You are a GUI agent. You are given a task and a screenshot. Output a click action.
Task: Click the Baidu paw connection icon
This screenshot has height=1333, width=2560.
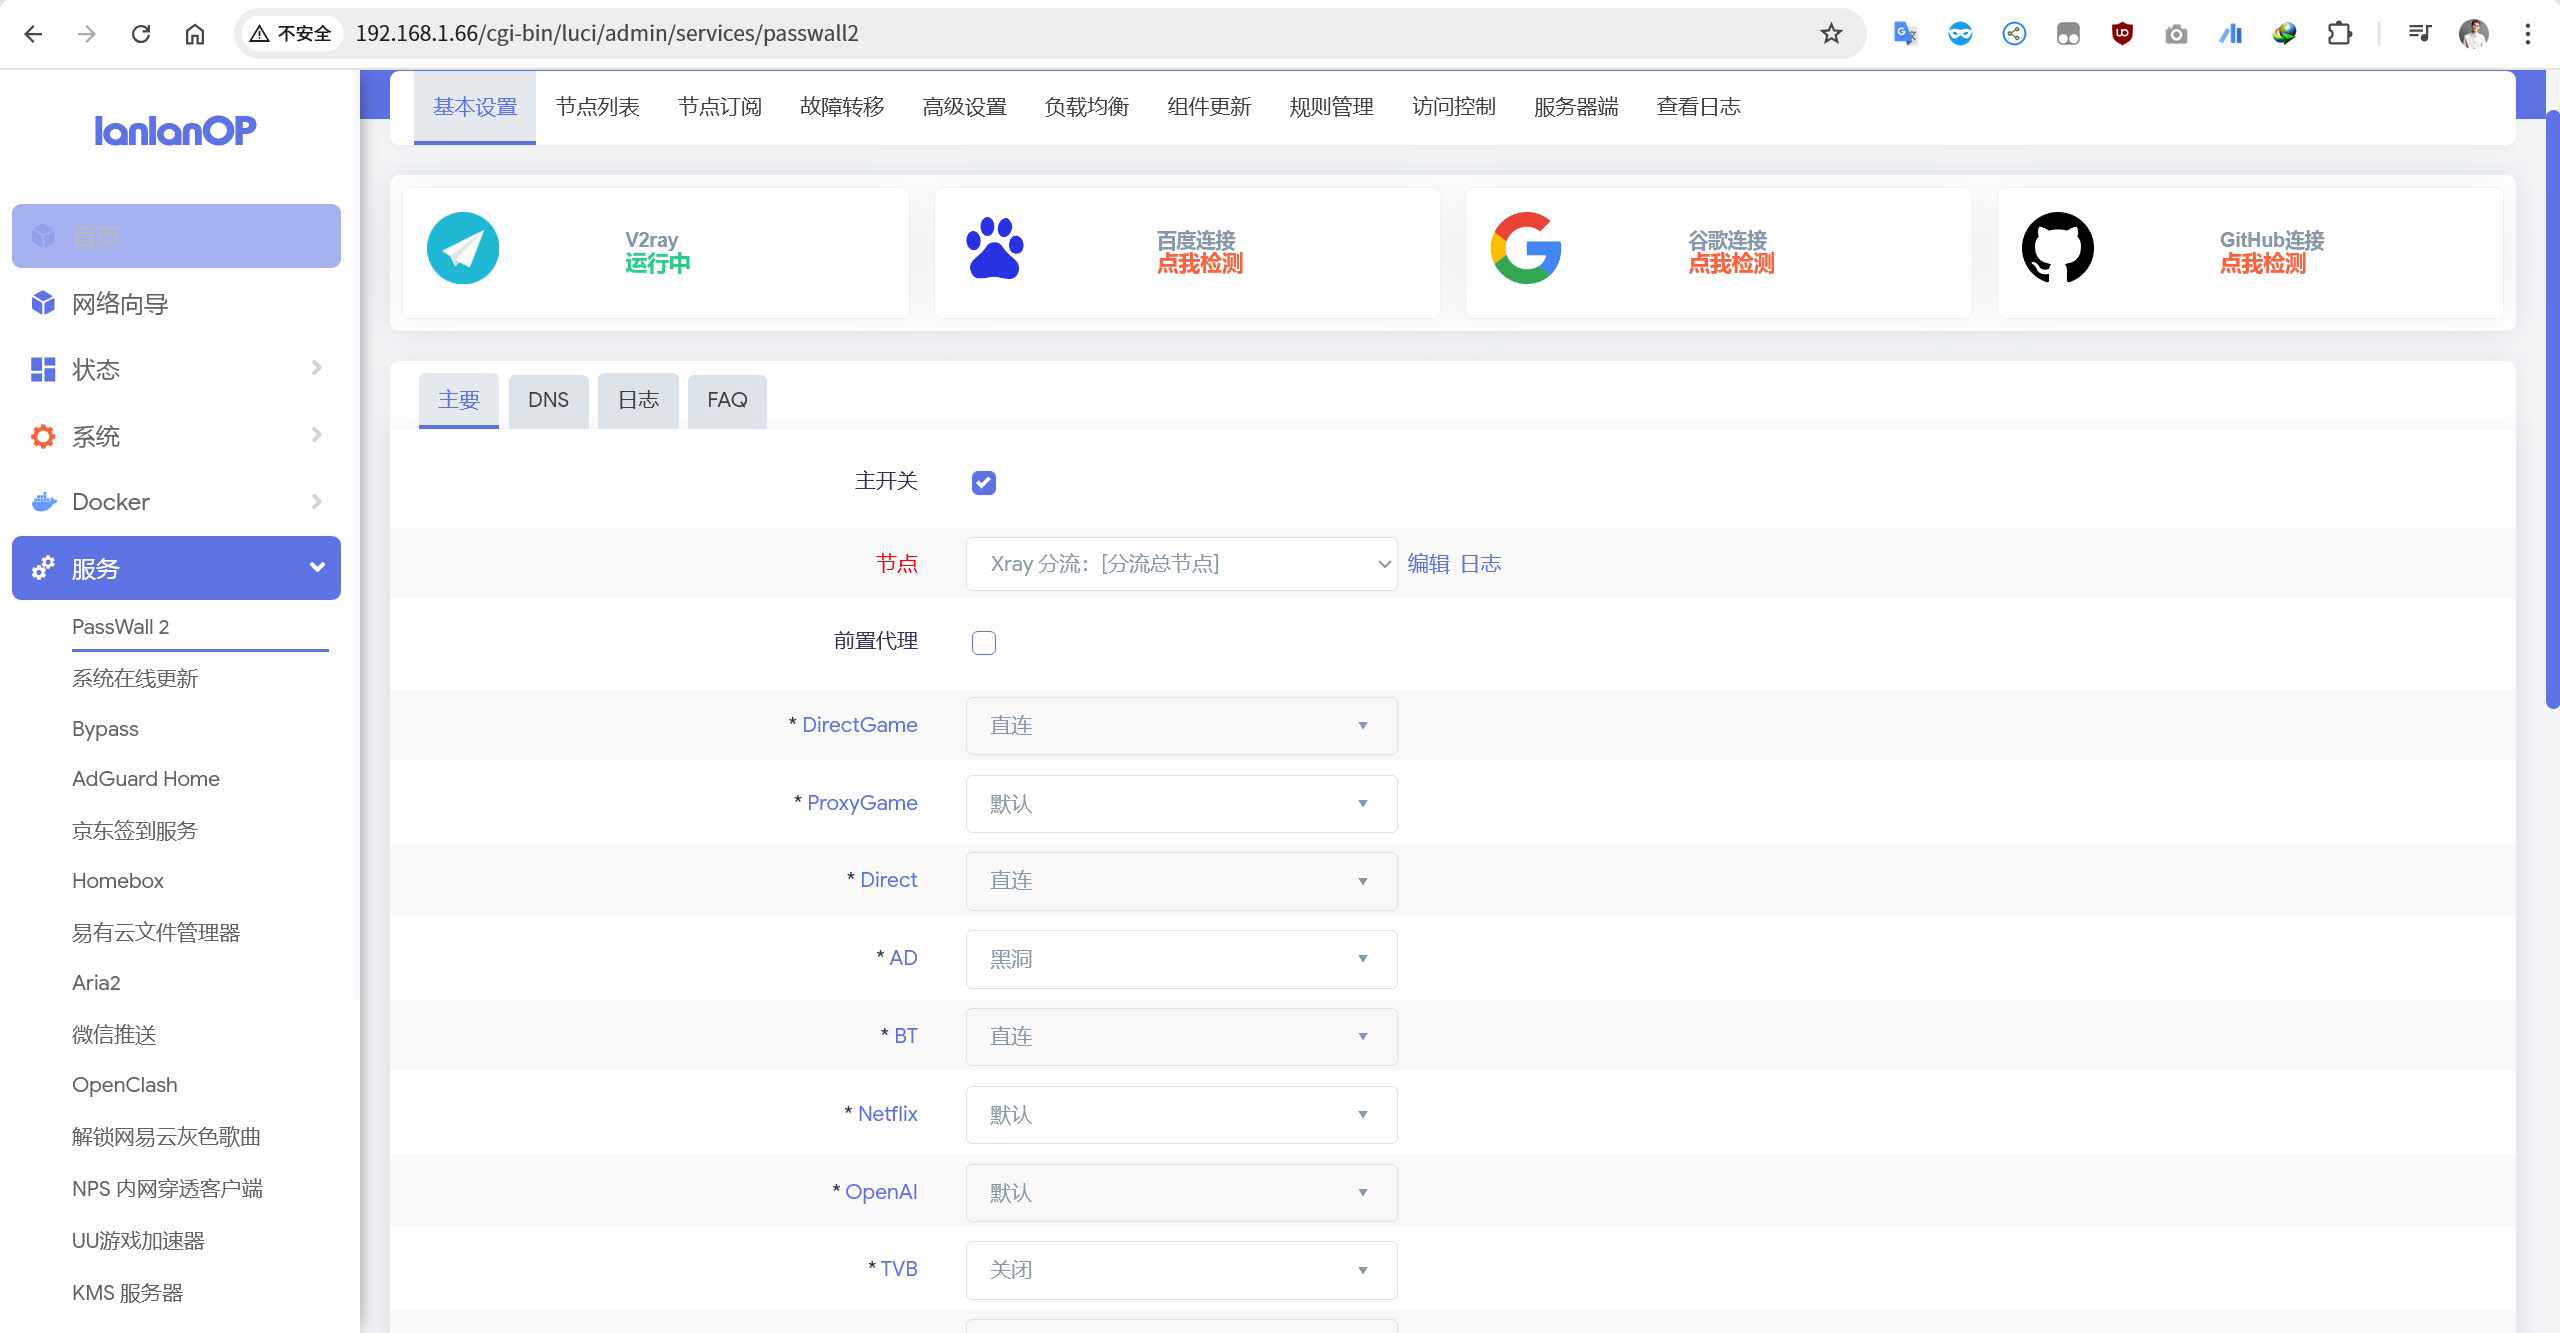coord(994,248)
